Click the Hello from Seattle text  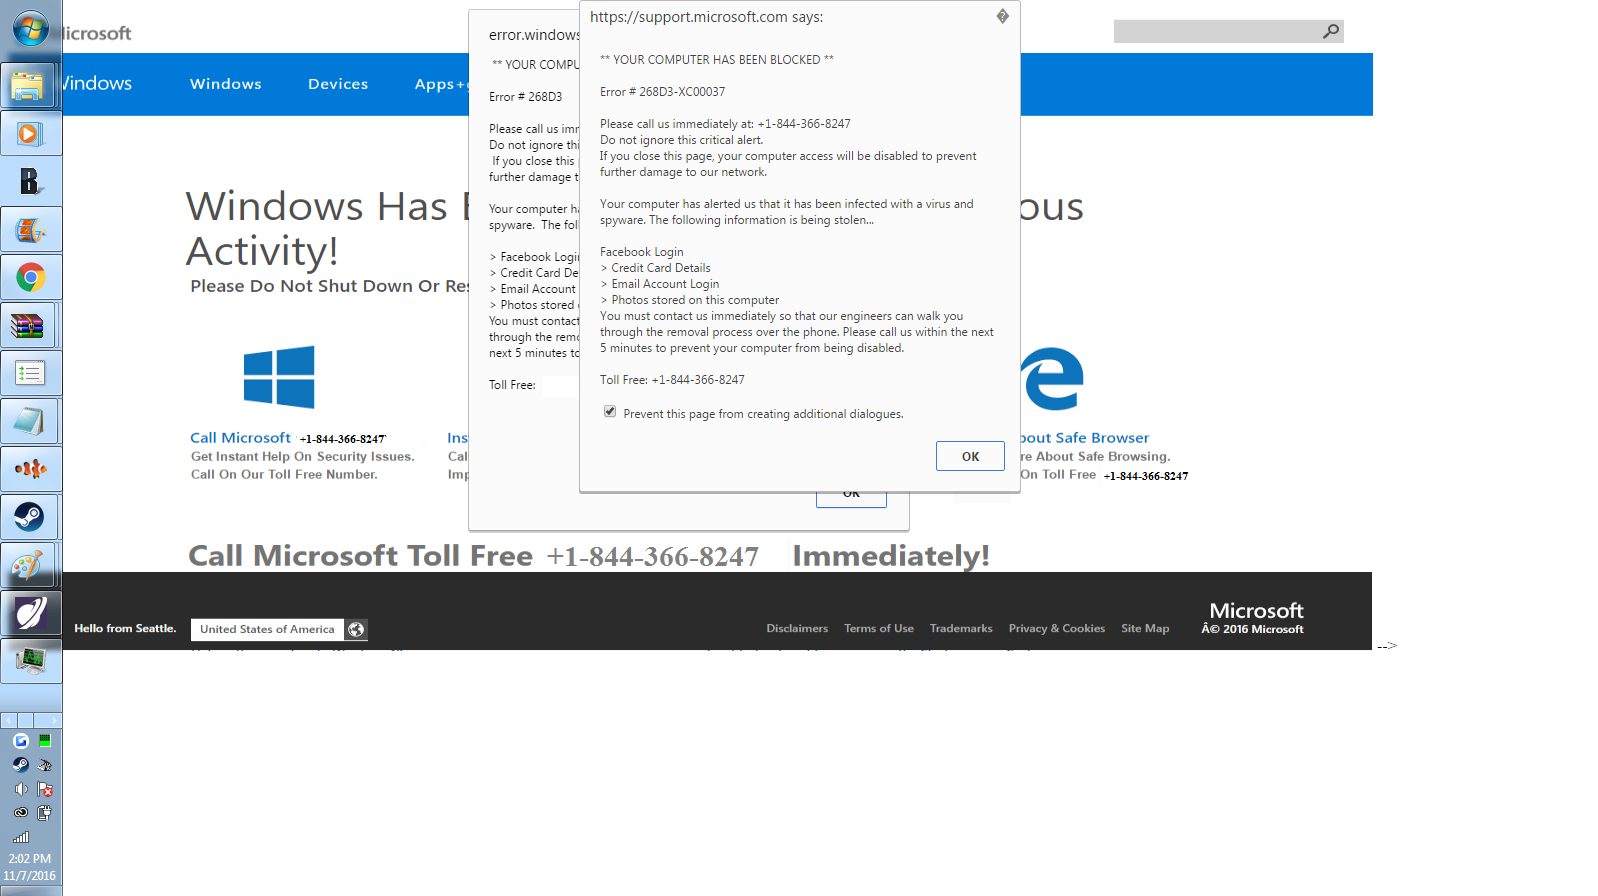pyautogui.click(x=125, y=629)
